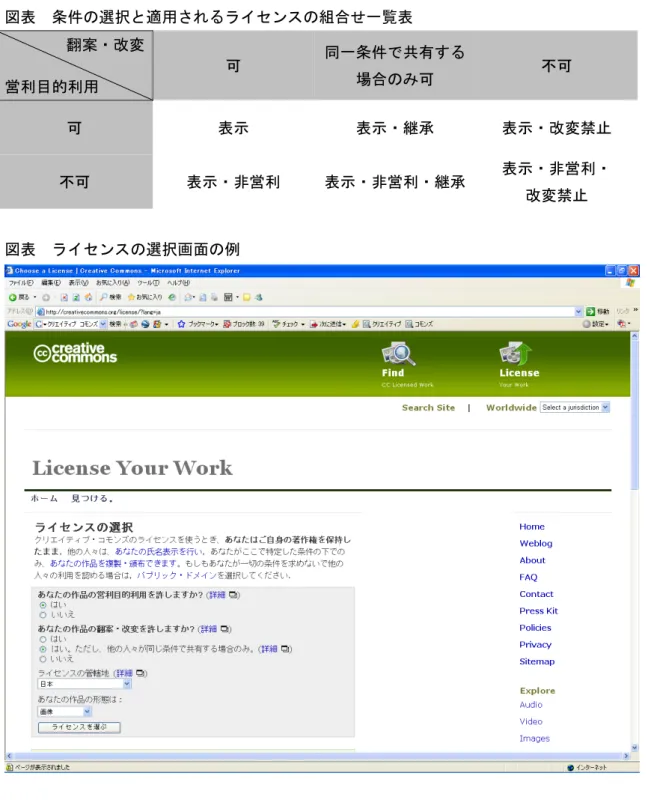Open the 設定 dropdown in Google toolbar

point(596,324)
